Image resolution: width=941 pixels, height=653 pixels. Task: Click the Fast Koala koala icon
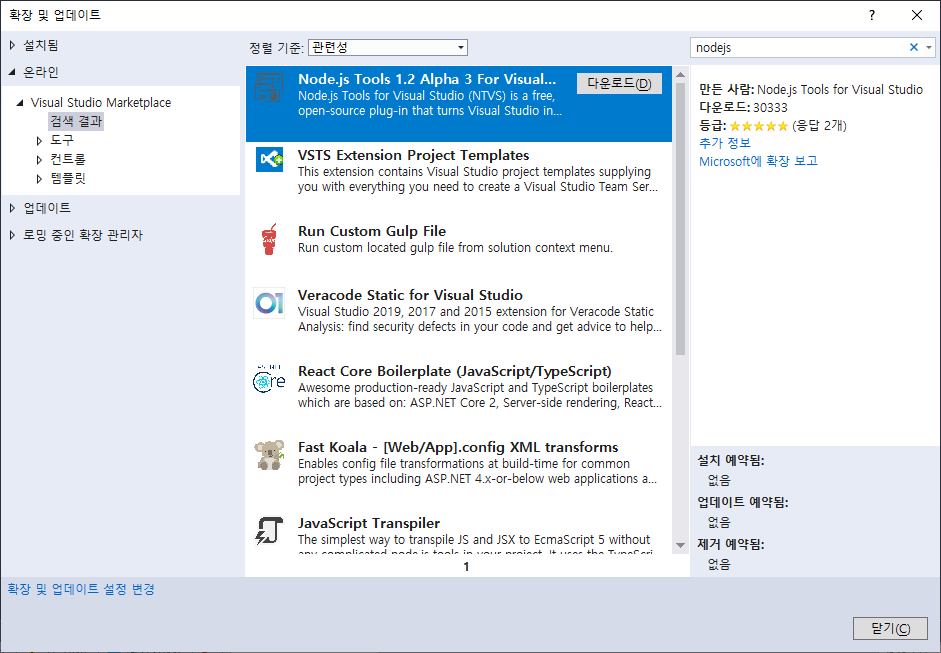click(x=269, y=455)
